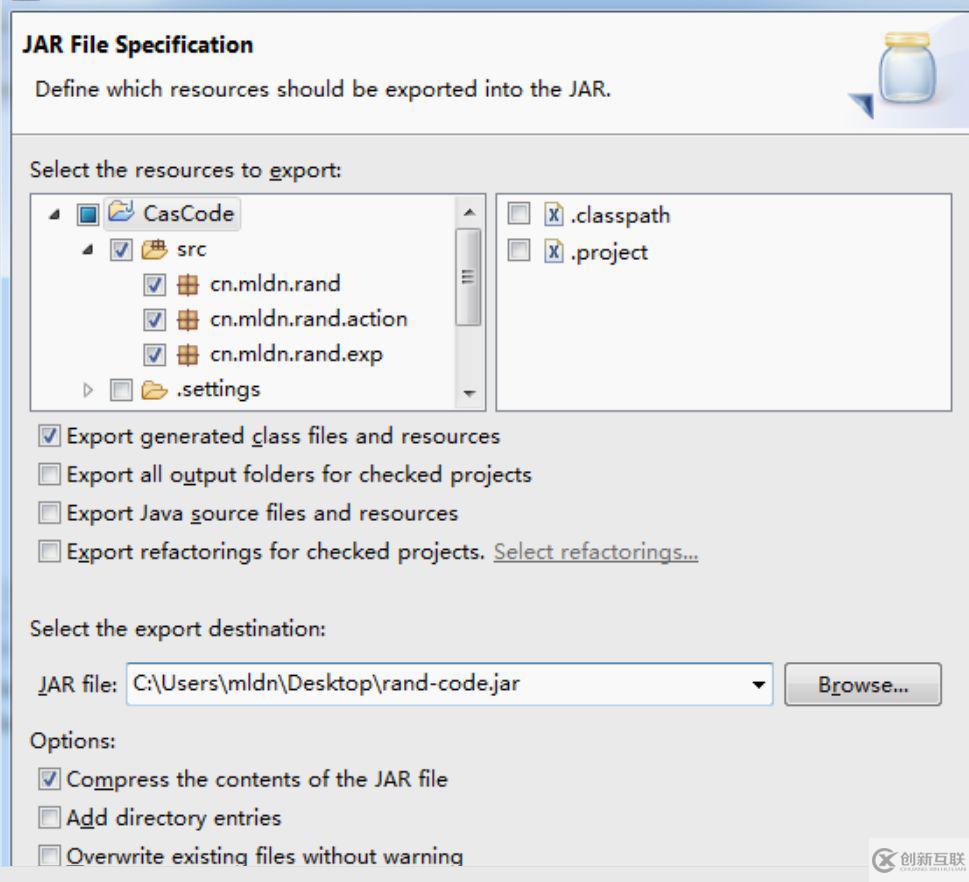Screen dimensions: 969x882
Task: Open the Select refactorings link
Action: [596, 551]
